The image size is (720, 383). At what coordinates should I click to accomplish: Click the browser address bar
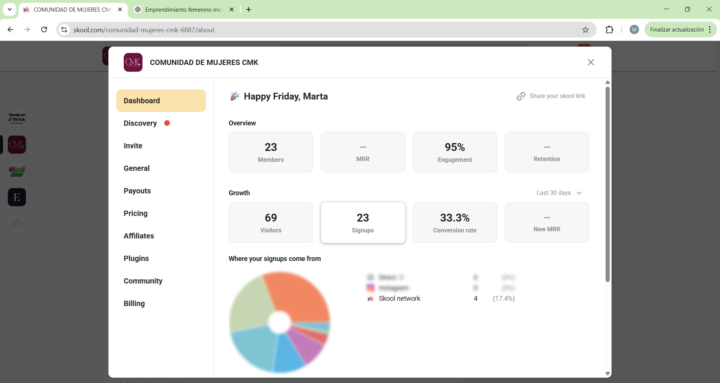click(326, 30)
